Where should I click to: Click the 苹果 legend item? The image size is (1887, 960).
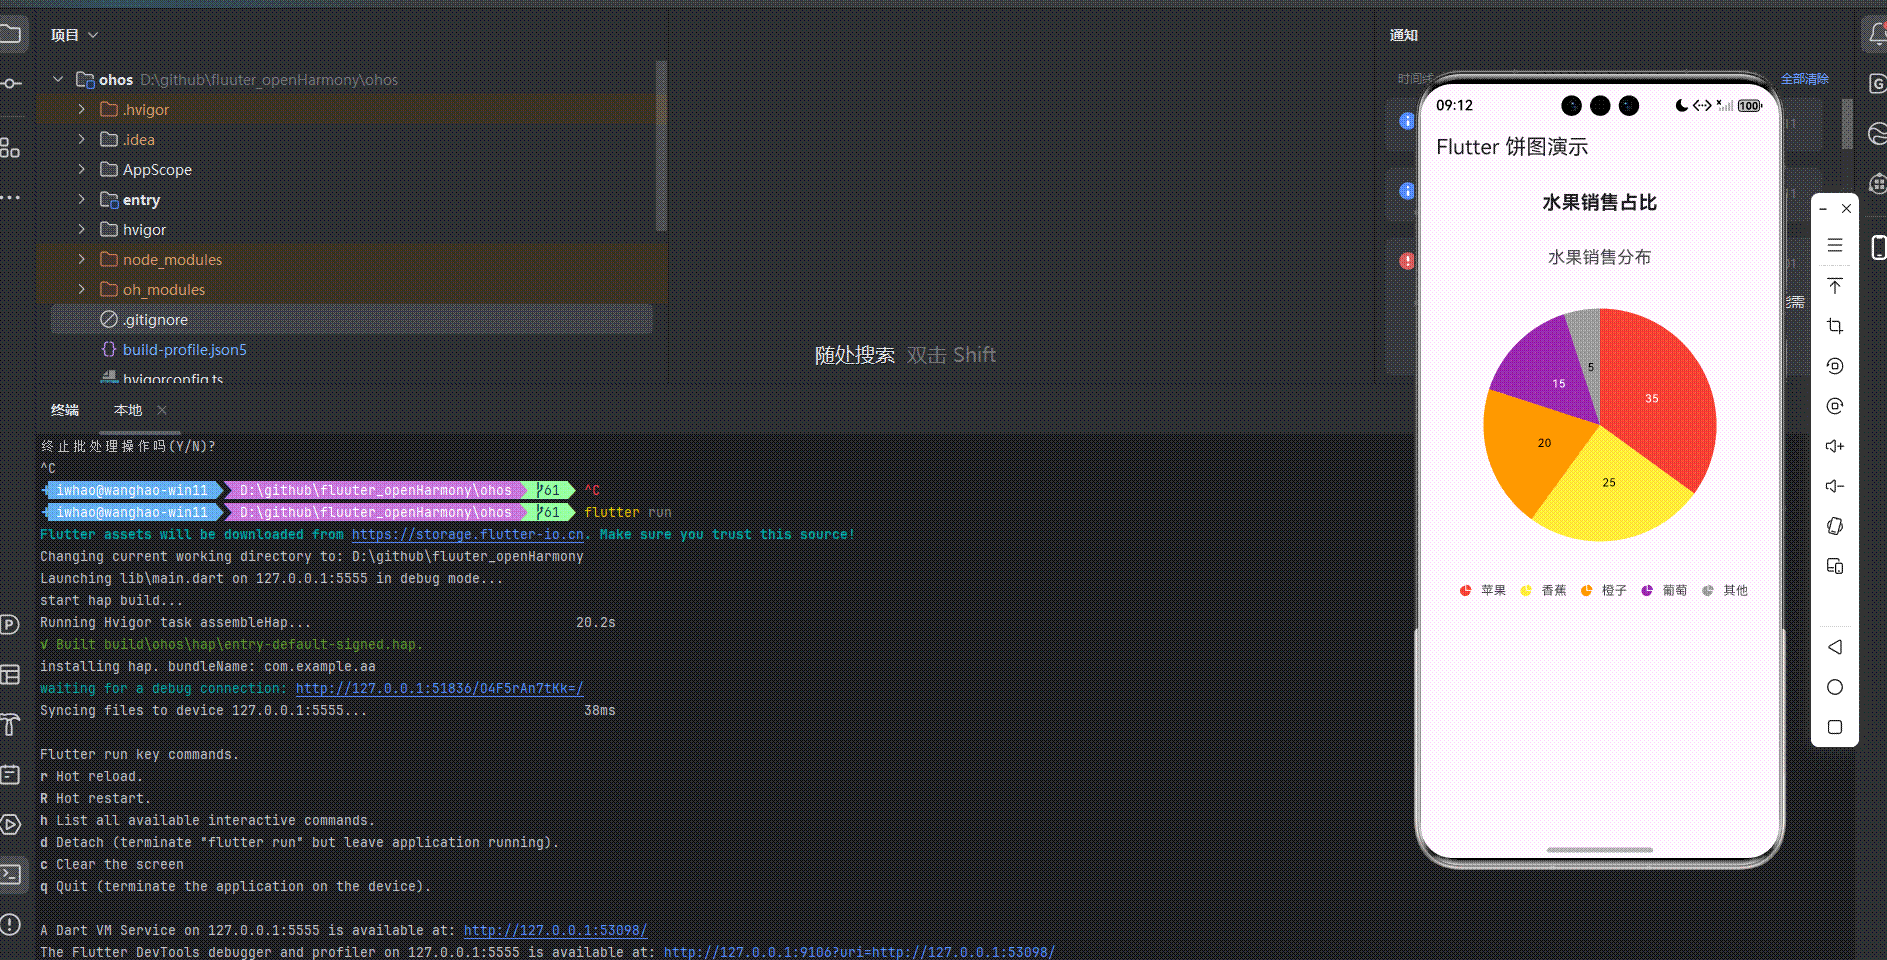(1483, 590)
